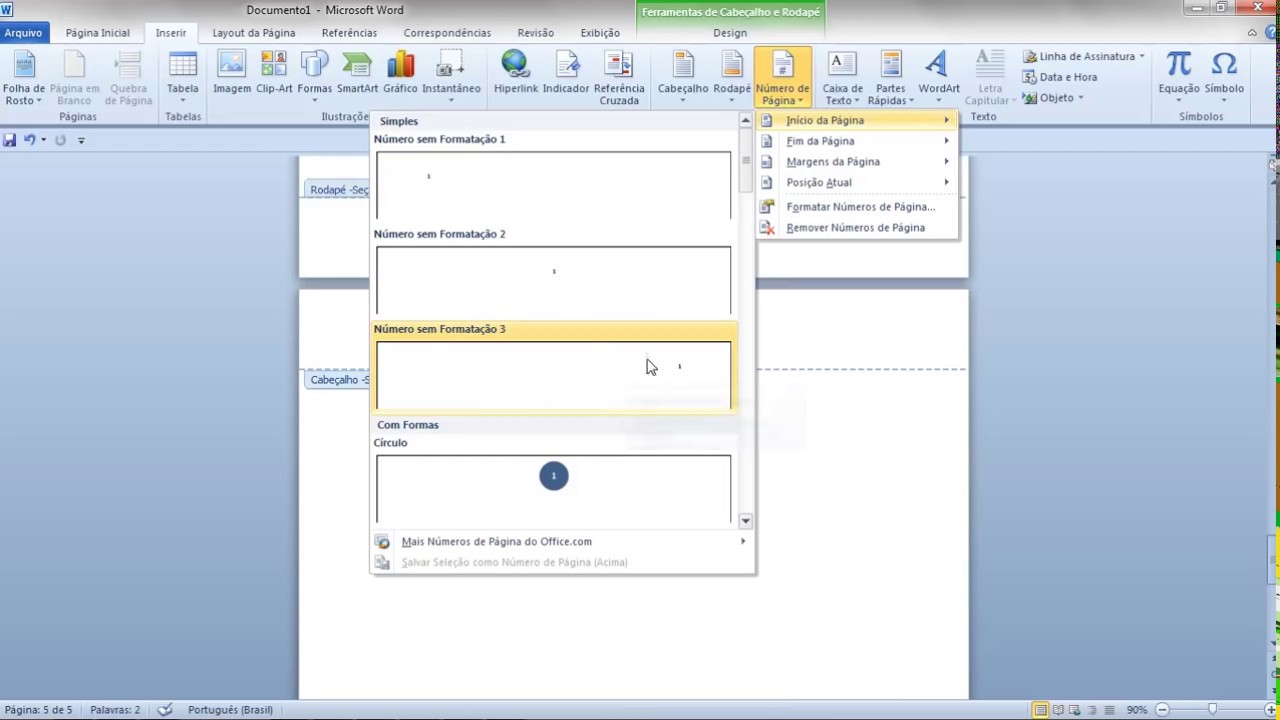Open Mais Números de Página do Office.com
1280x720 pixels.
[x=562, y=542]
